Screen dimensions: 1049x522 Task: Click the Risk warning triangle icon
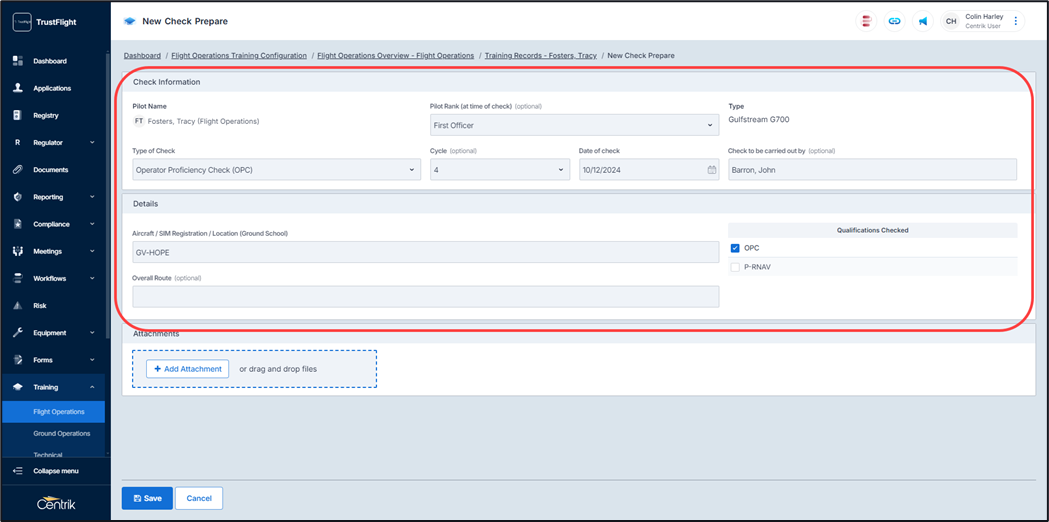point(18,306)
